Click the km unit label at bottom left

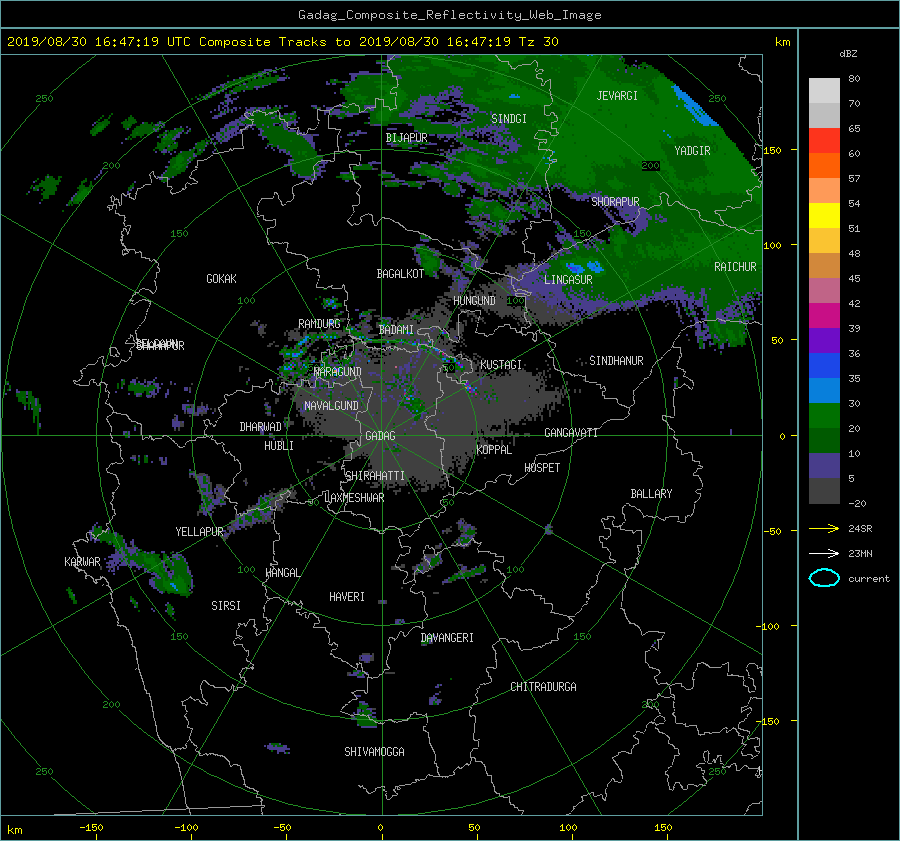[x=15, y=831]
